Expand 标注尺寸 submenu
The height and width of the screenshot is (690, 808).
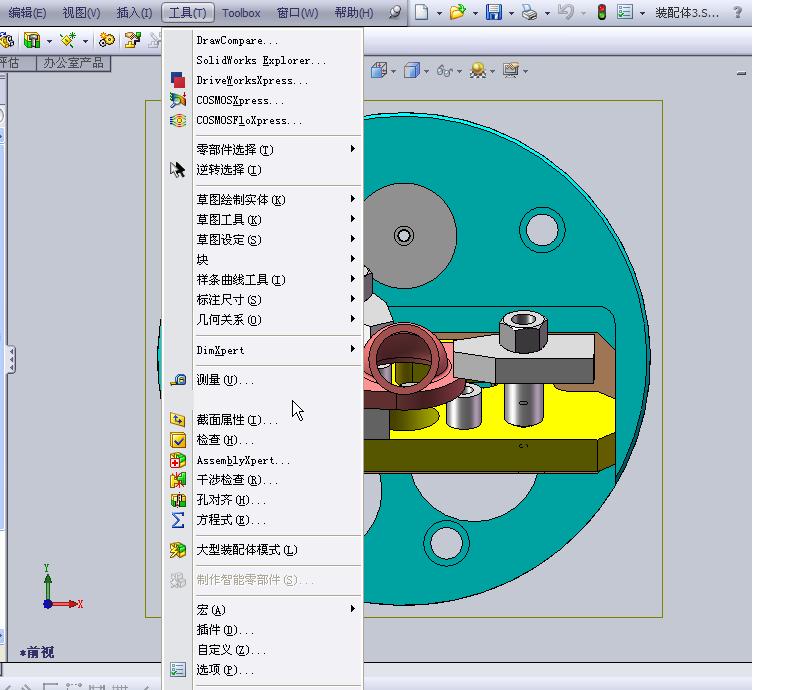pos(276,300)
